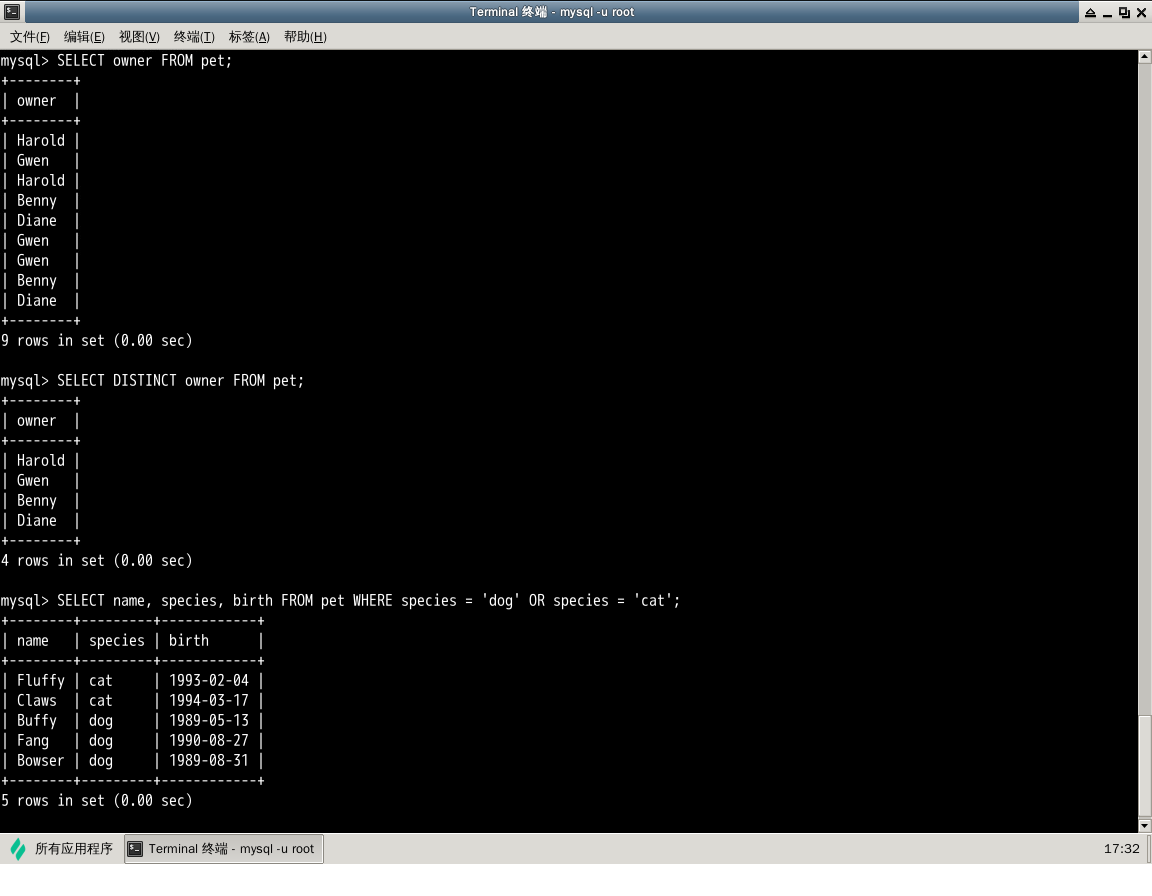Click the SELECT DISTINCT owner command line
This screenshot has height=896, width=1152.
180,381
